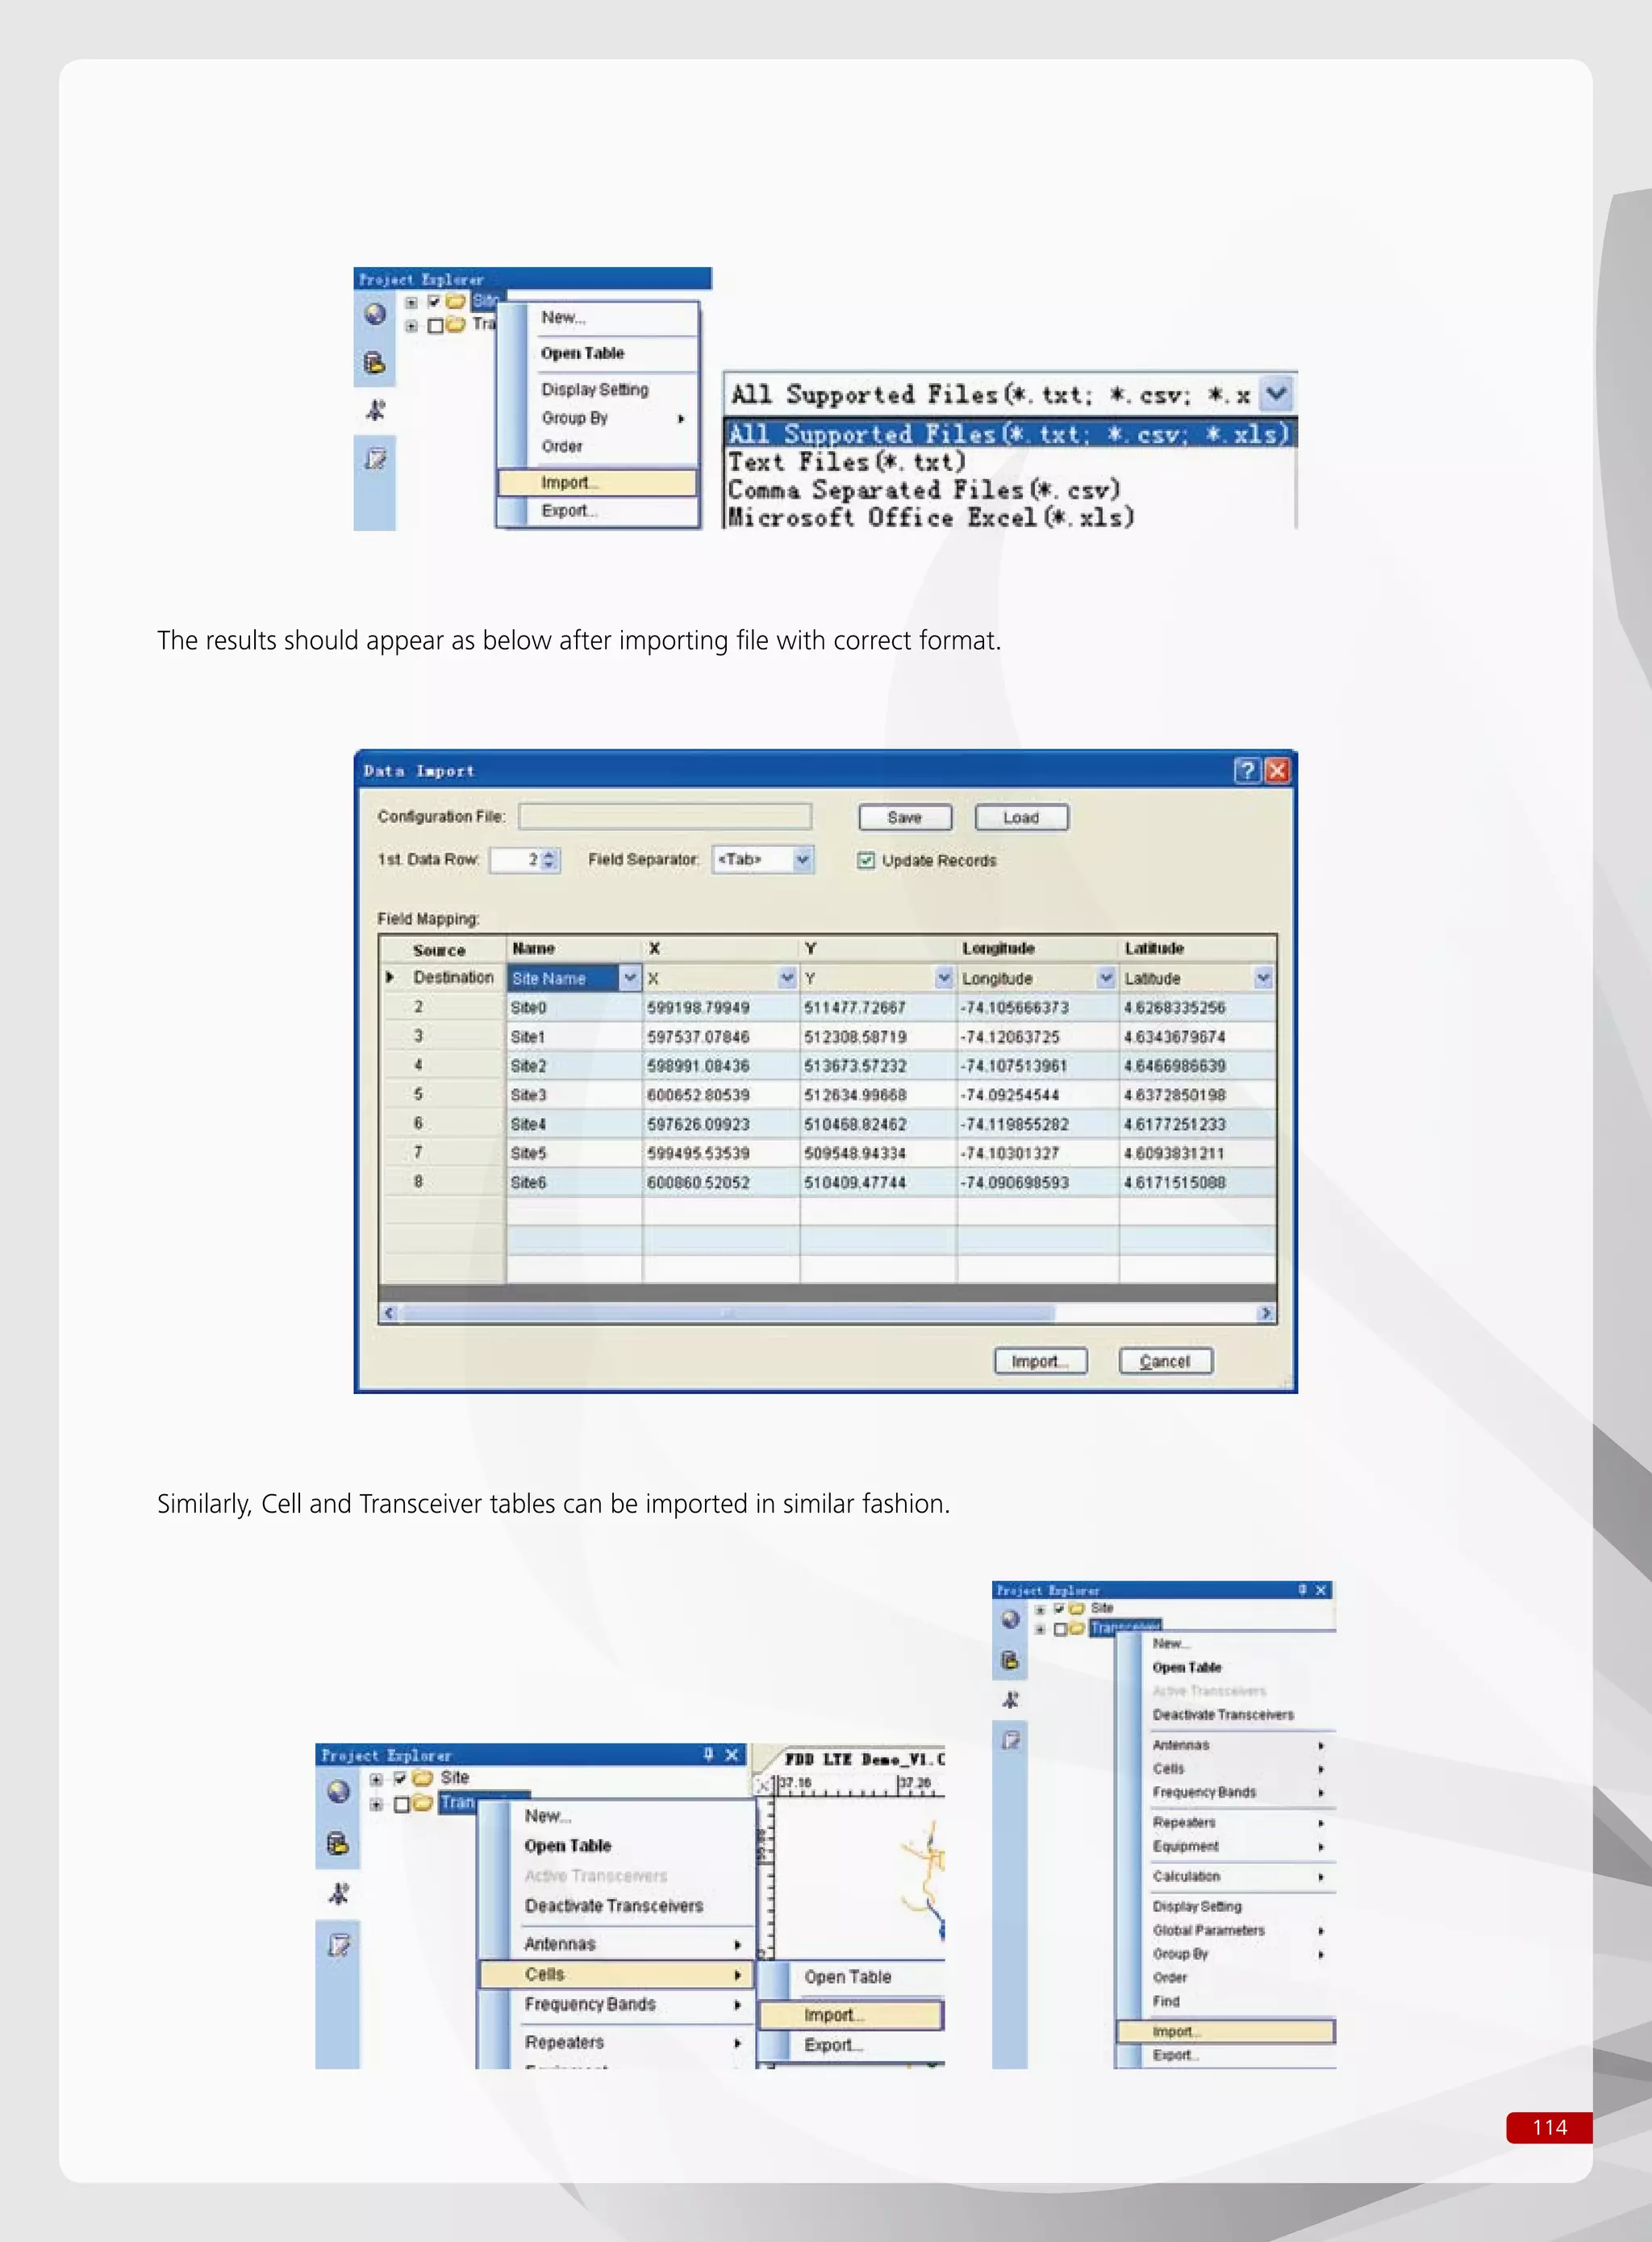
Task: Click the Site folder icon in top Project Explorer
Action: pyautogui.click(x=456, y=300)
